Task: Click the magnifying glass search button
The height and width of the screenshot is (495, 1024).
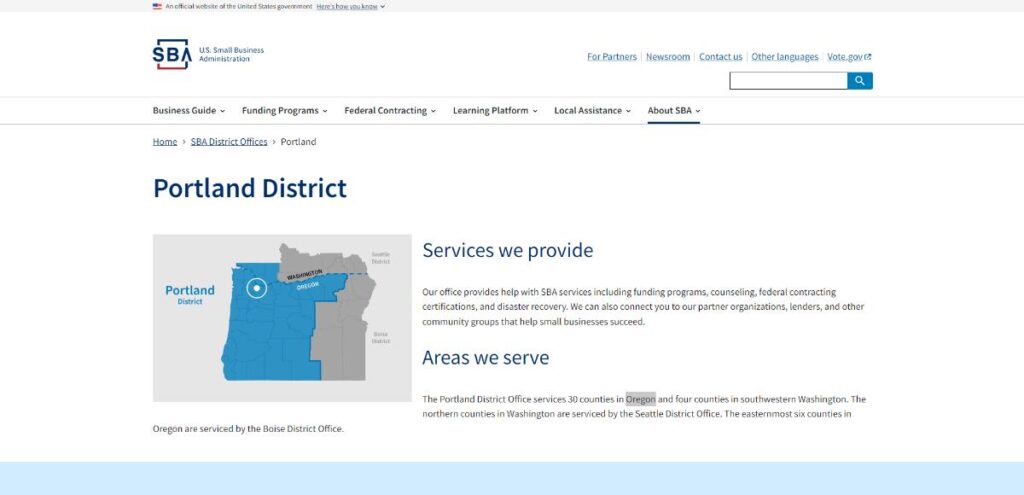Action: (859, 81)
